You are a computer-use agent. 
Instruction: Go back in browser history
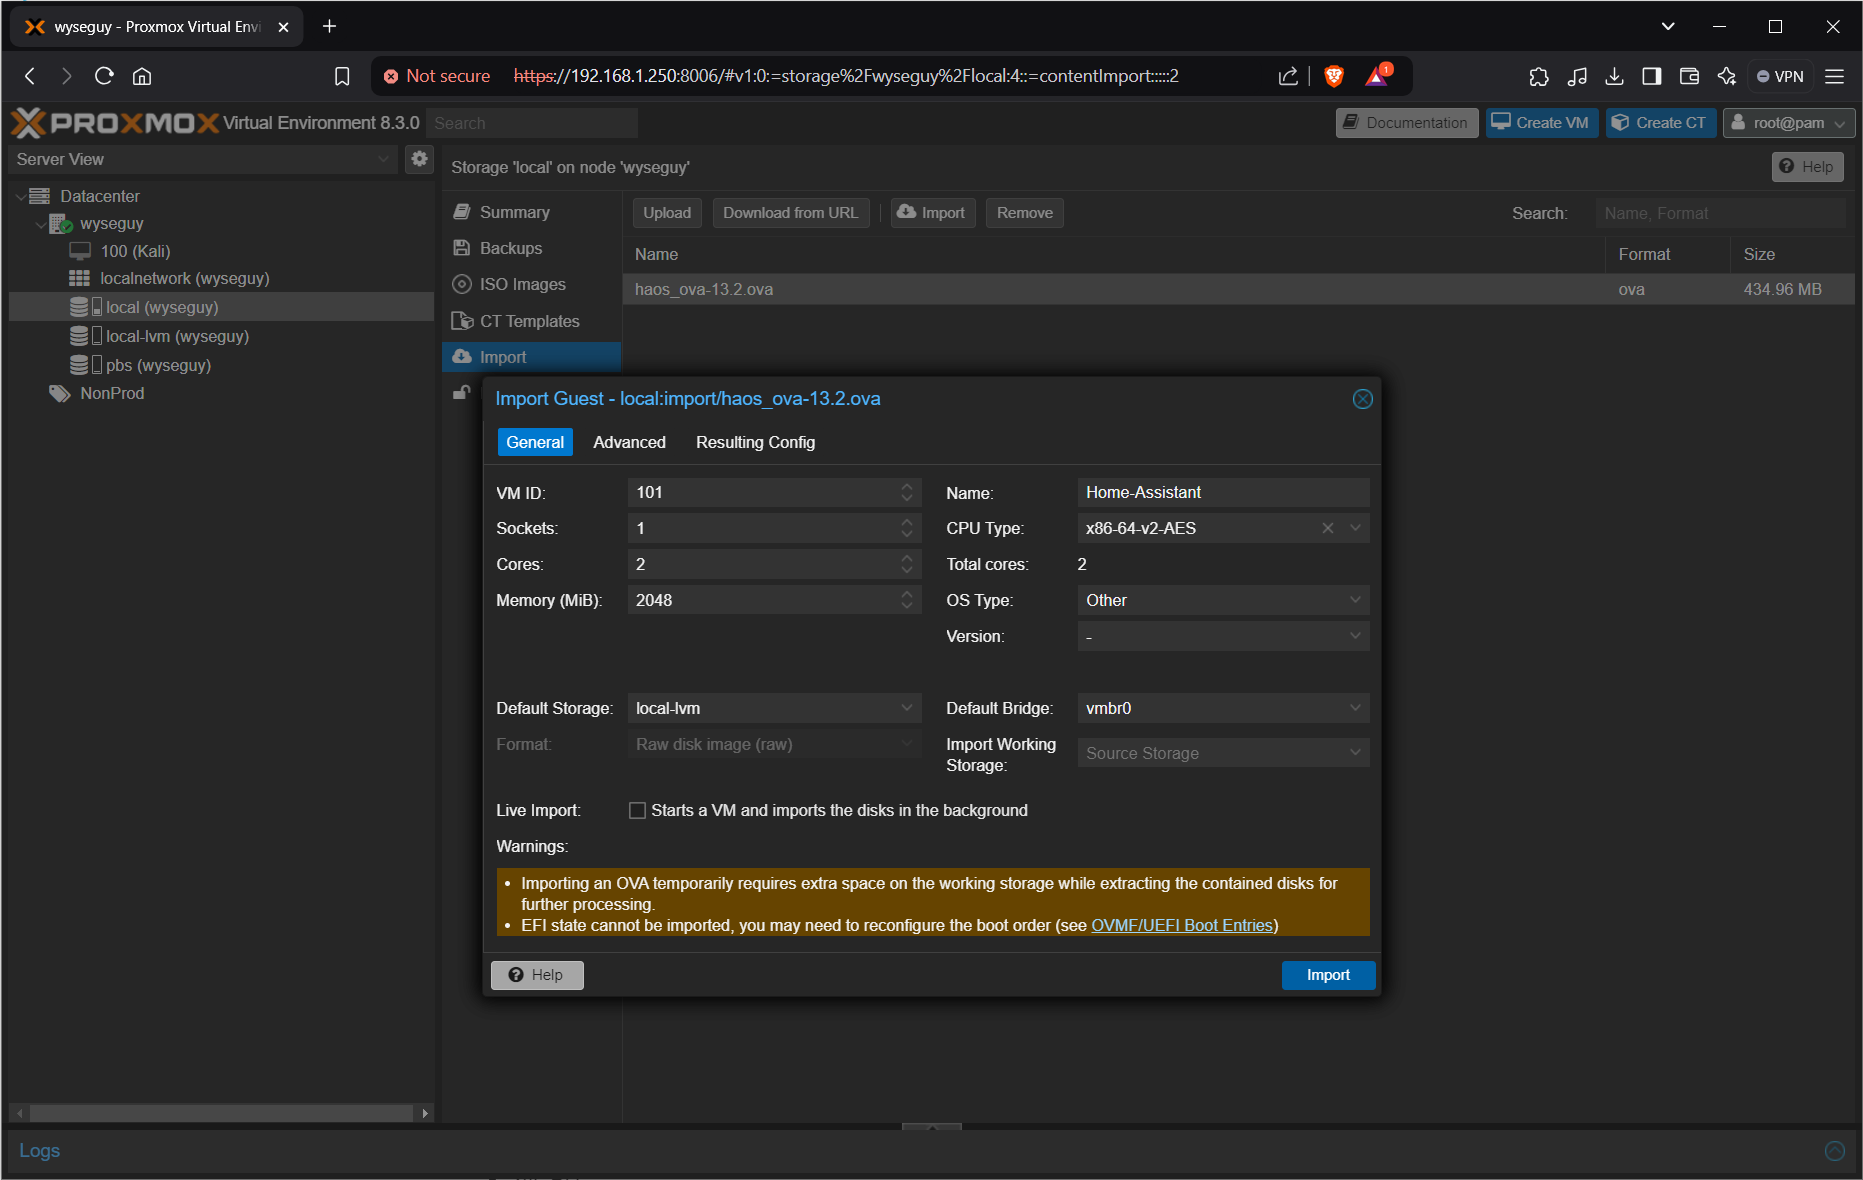click(x=30, y=76)
